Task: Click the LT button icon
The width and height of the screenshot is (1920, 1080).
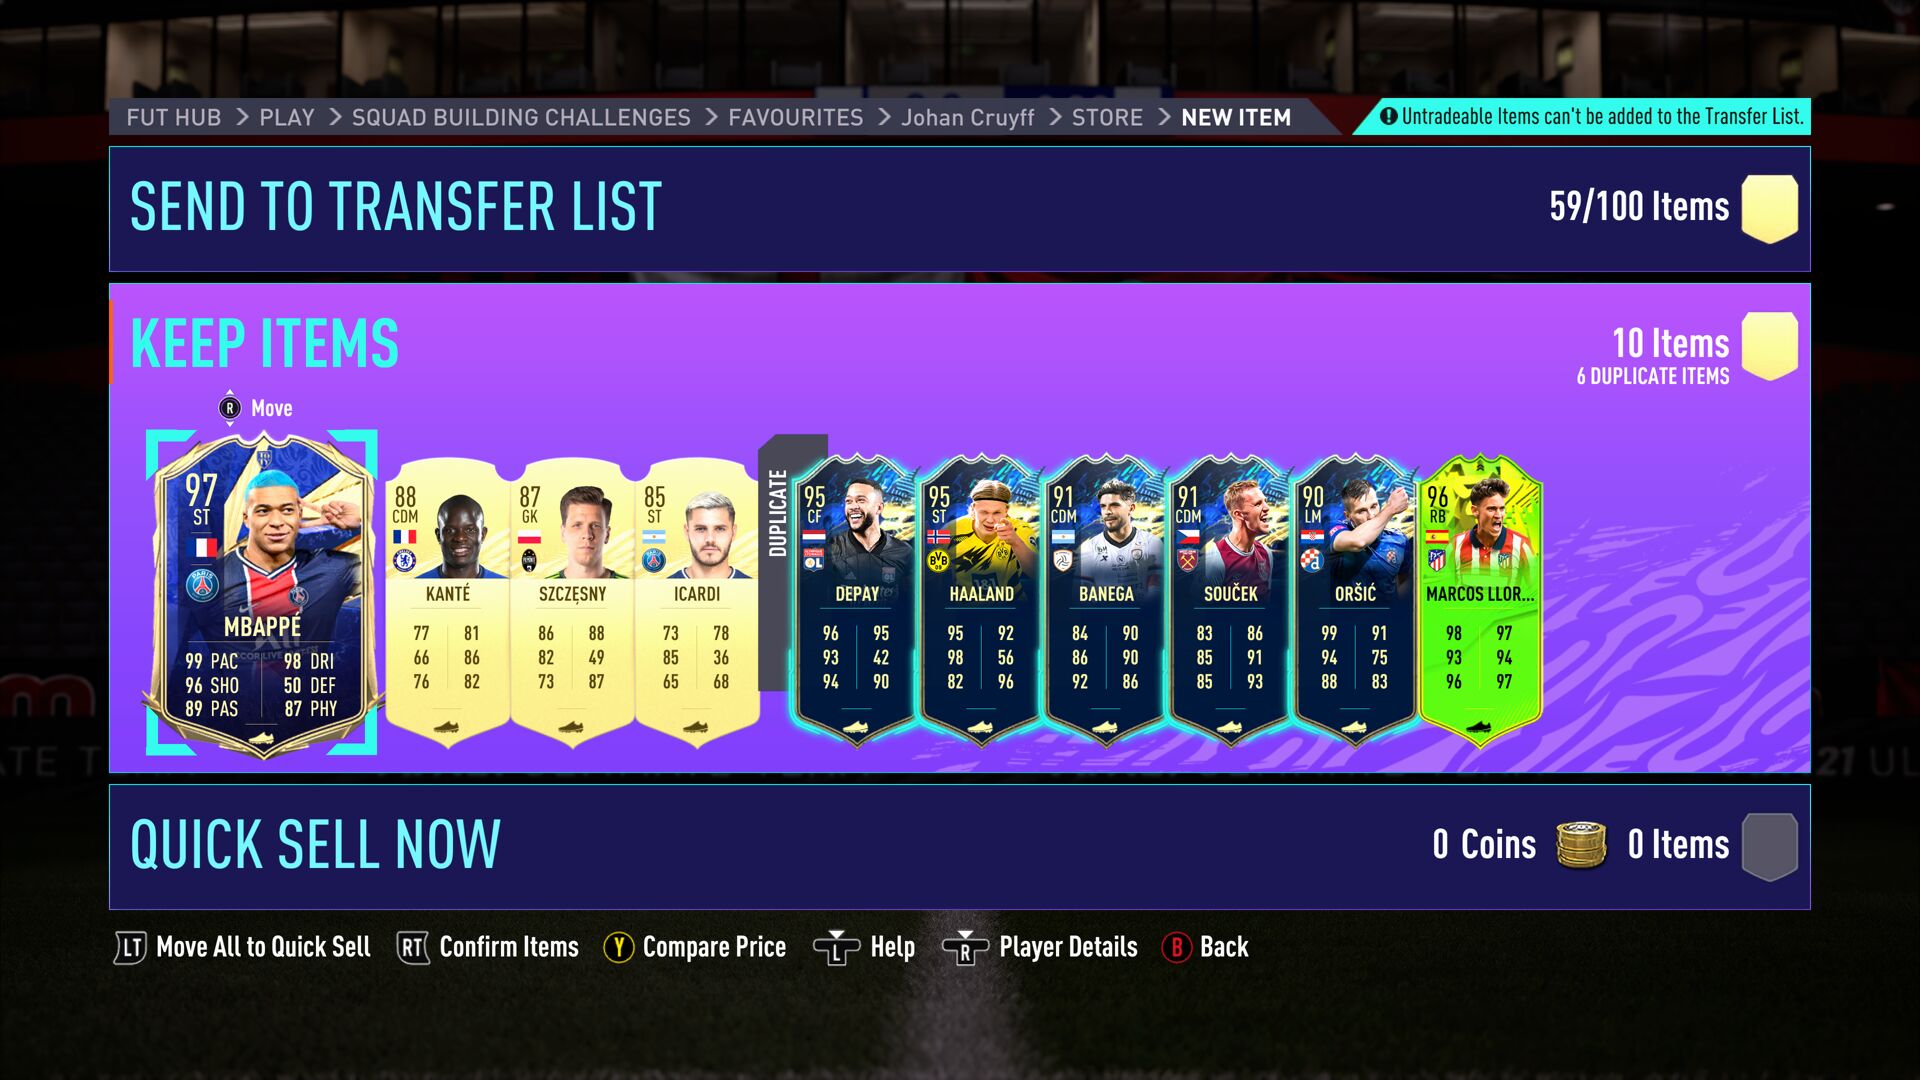Action: click(130, 947)
